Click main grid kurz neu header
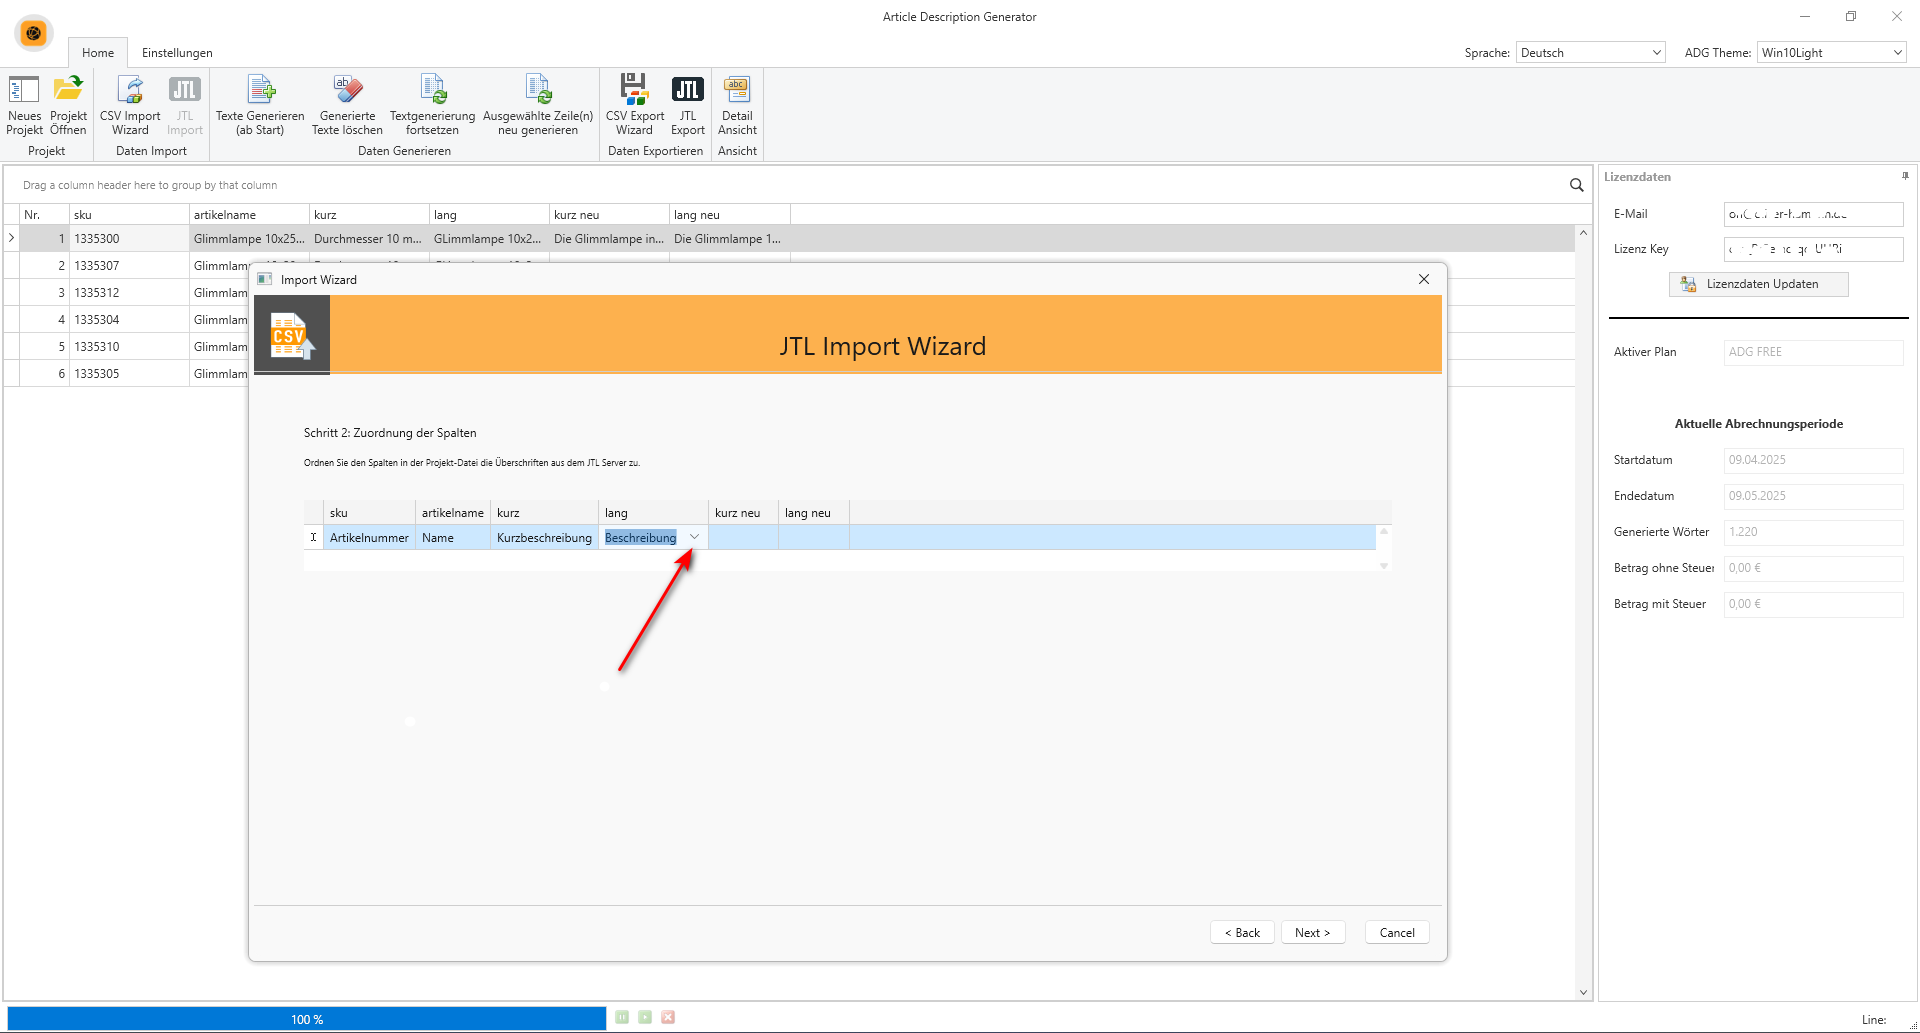 609,215
